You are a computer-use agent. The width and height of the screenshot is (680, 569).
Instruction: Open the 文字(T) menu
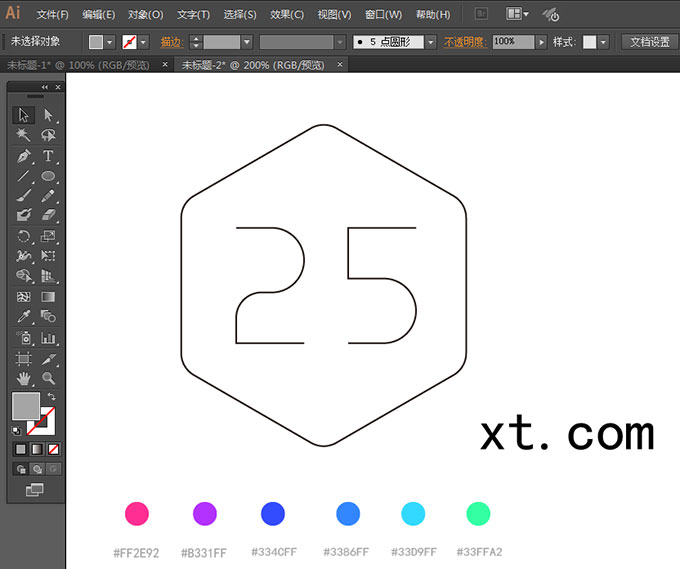click(193, 15)
